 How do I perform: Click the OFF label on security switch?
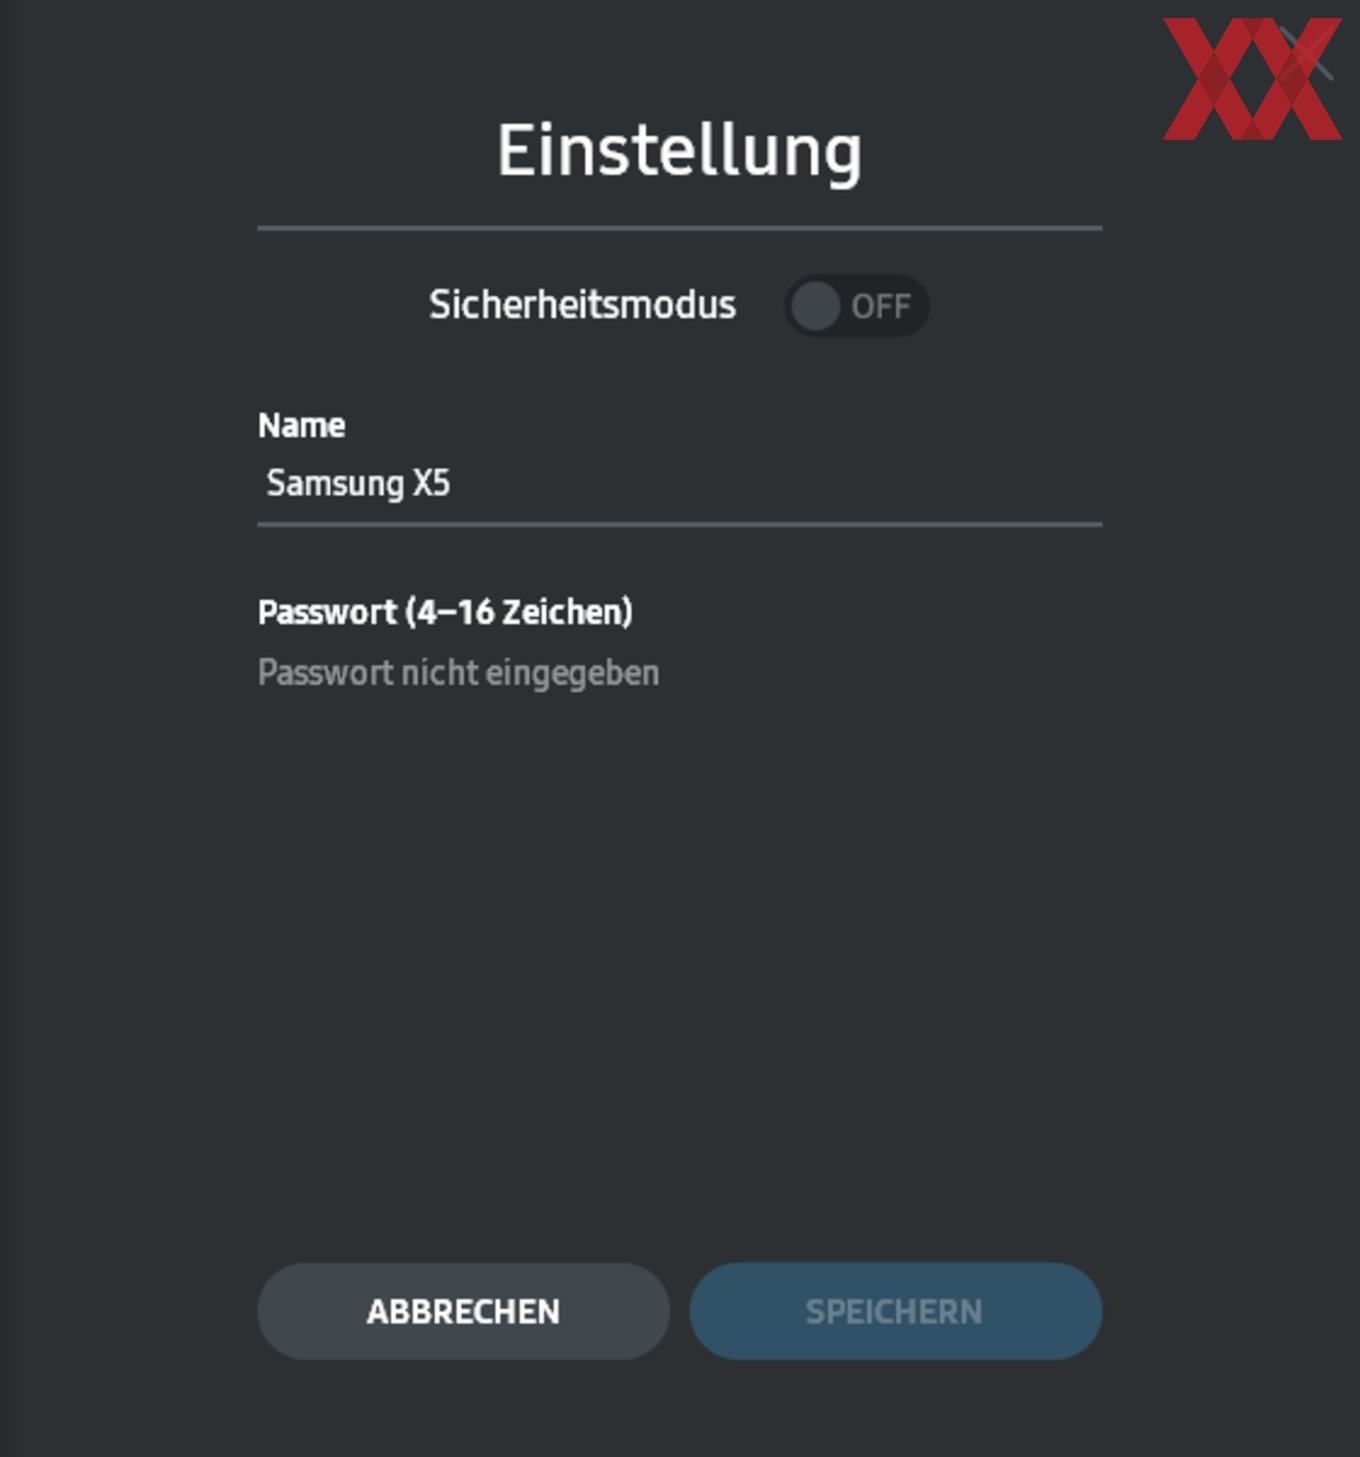(x=880, y=307)
